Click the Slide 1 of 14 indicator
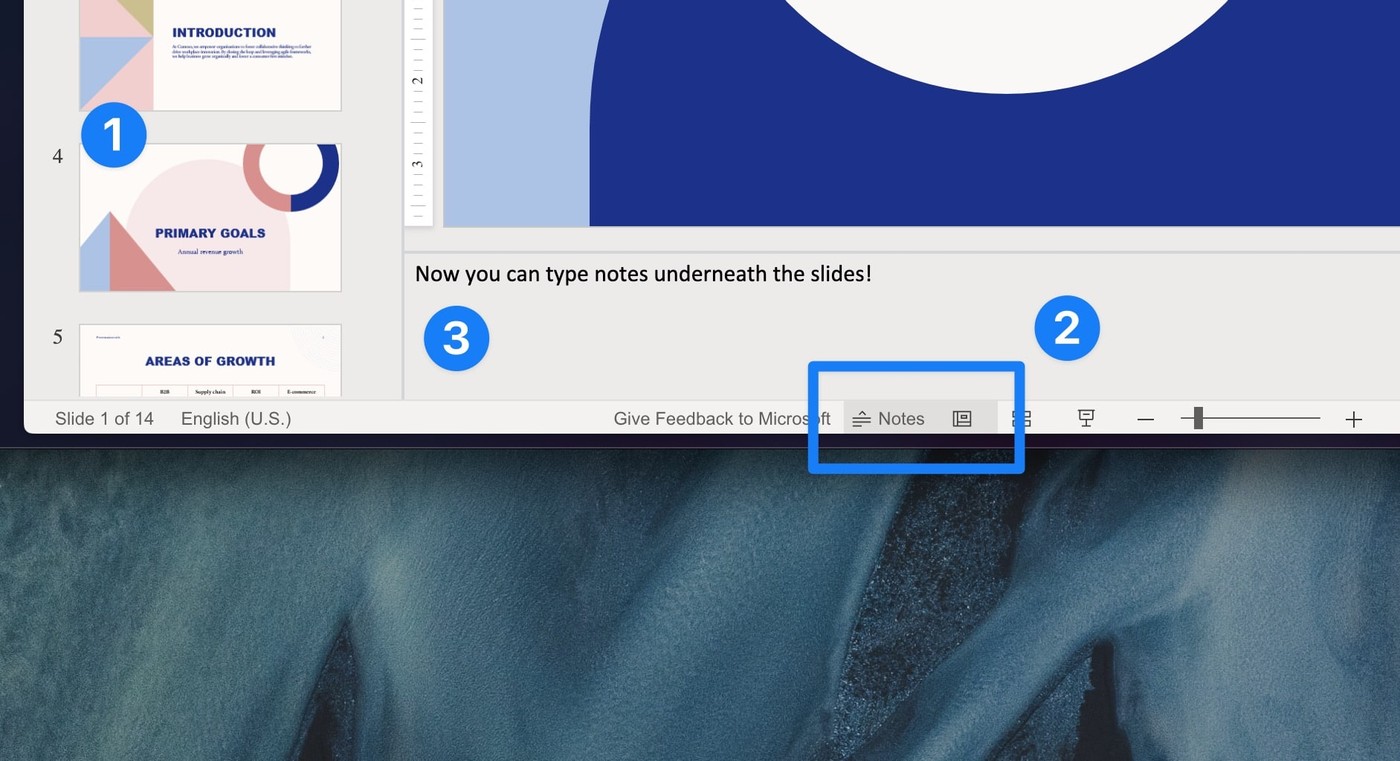This screenshot has width=1400, height=761. coord(104,418)
